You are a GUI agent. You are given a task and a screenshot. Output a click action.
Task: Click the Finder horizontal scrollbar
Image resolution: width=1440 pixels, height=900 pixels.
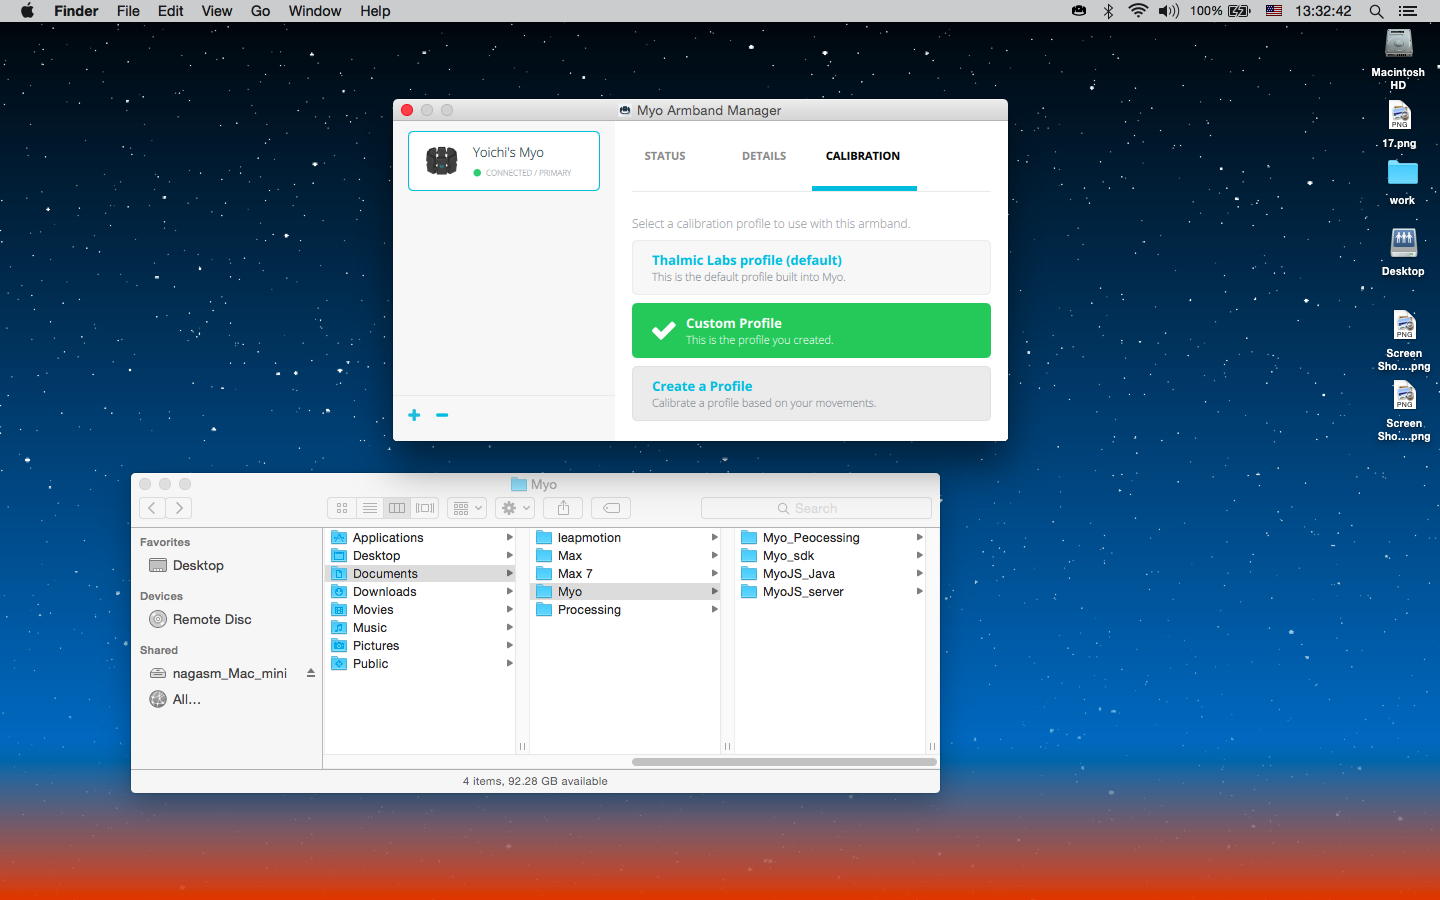point(784,762)
